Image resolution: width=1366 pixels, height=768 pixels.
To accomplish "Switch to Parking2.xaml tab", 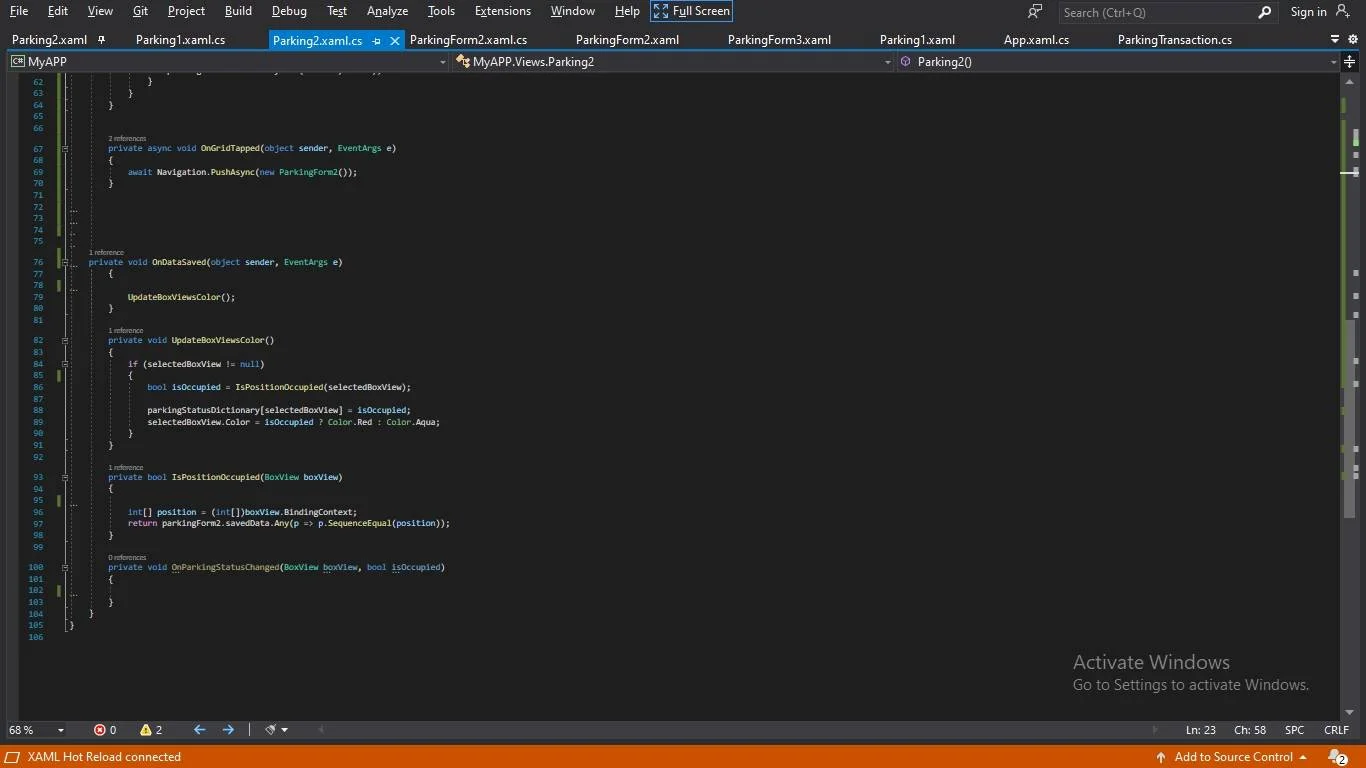I will [x=49, y=40].
